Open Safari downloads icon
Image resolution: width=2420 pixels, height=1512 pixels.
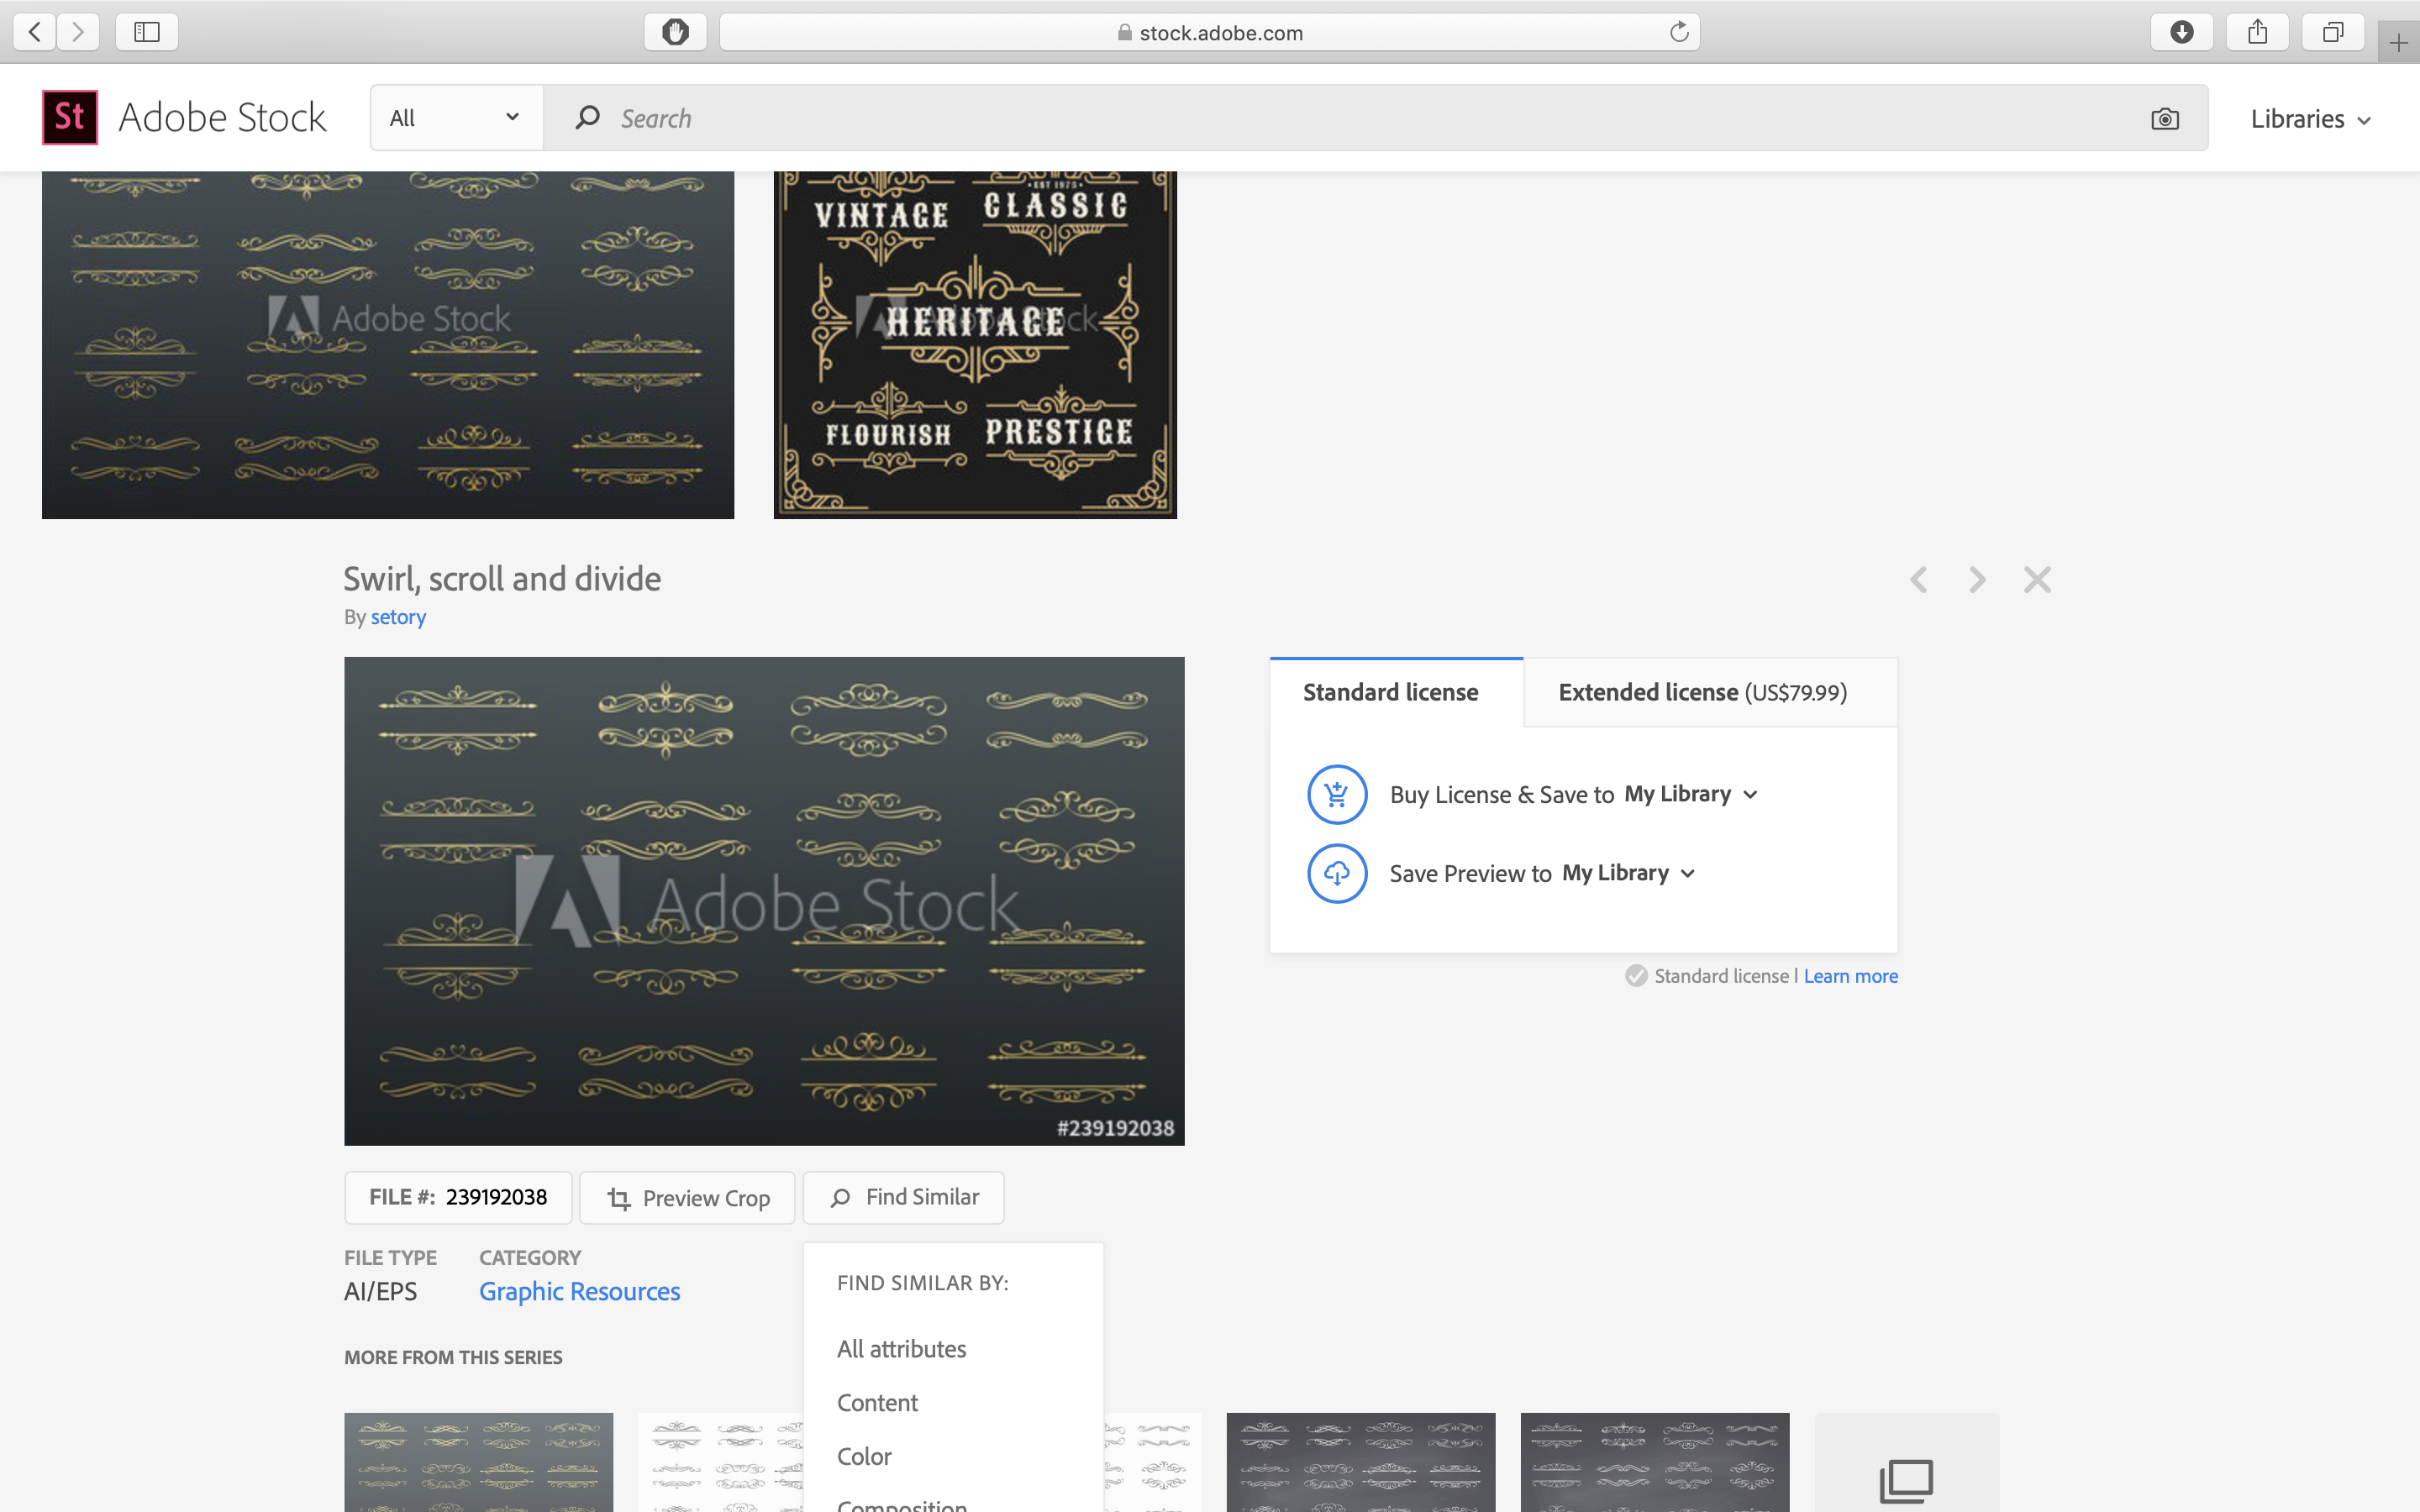click(2181, 32)
